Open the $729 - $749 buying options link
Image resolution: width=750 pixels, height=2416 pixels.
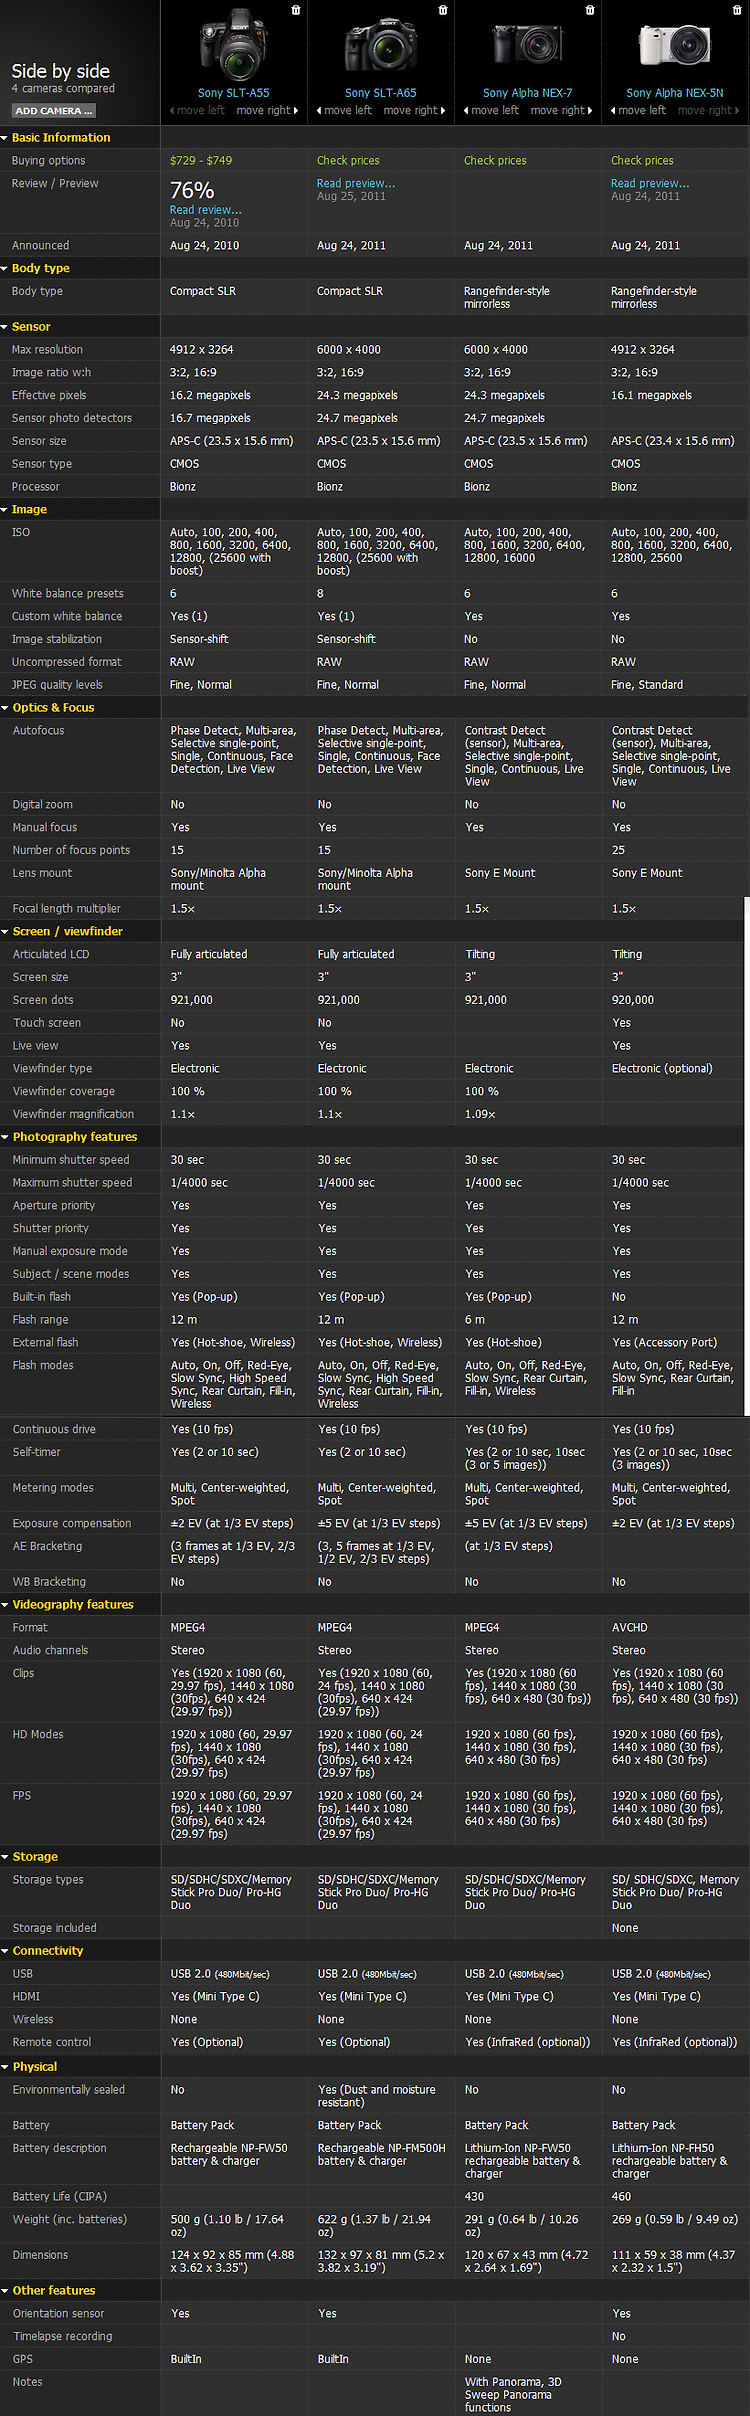pos(201,161)
